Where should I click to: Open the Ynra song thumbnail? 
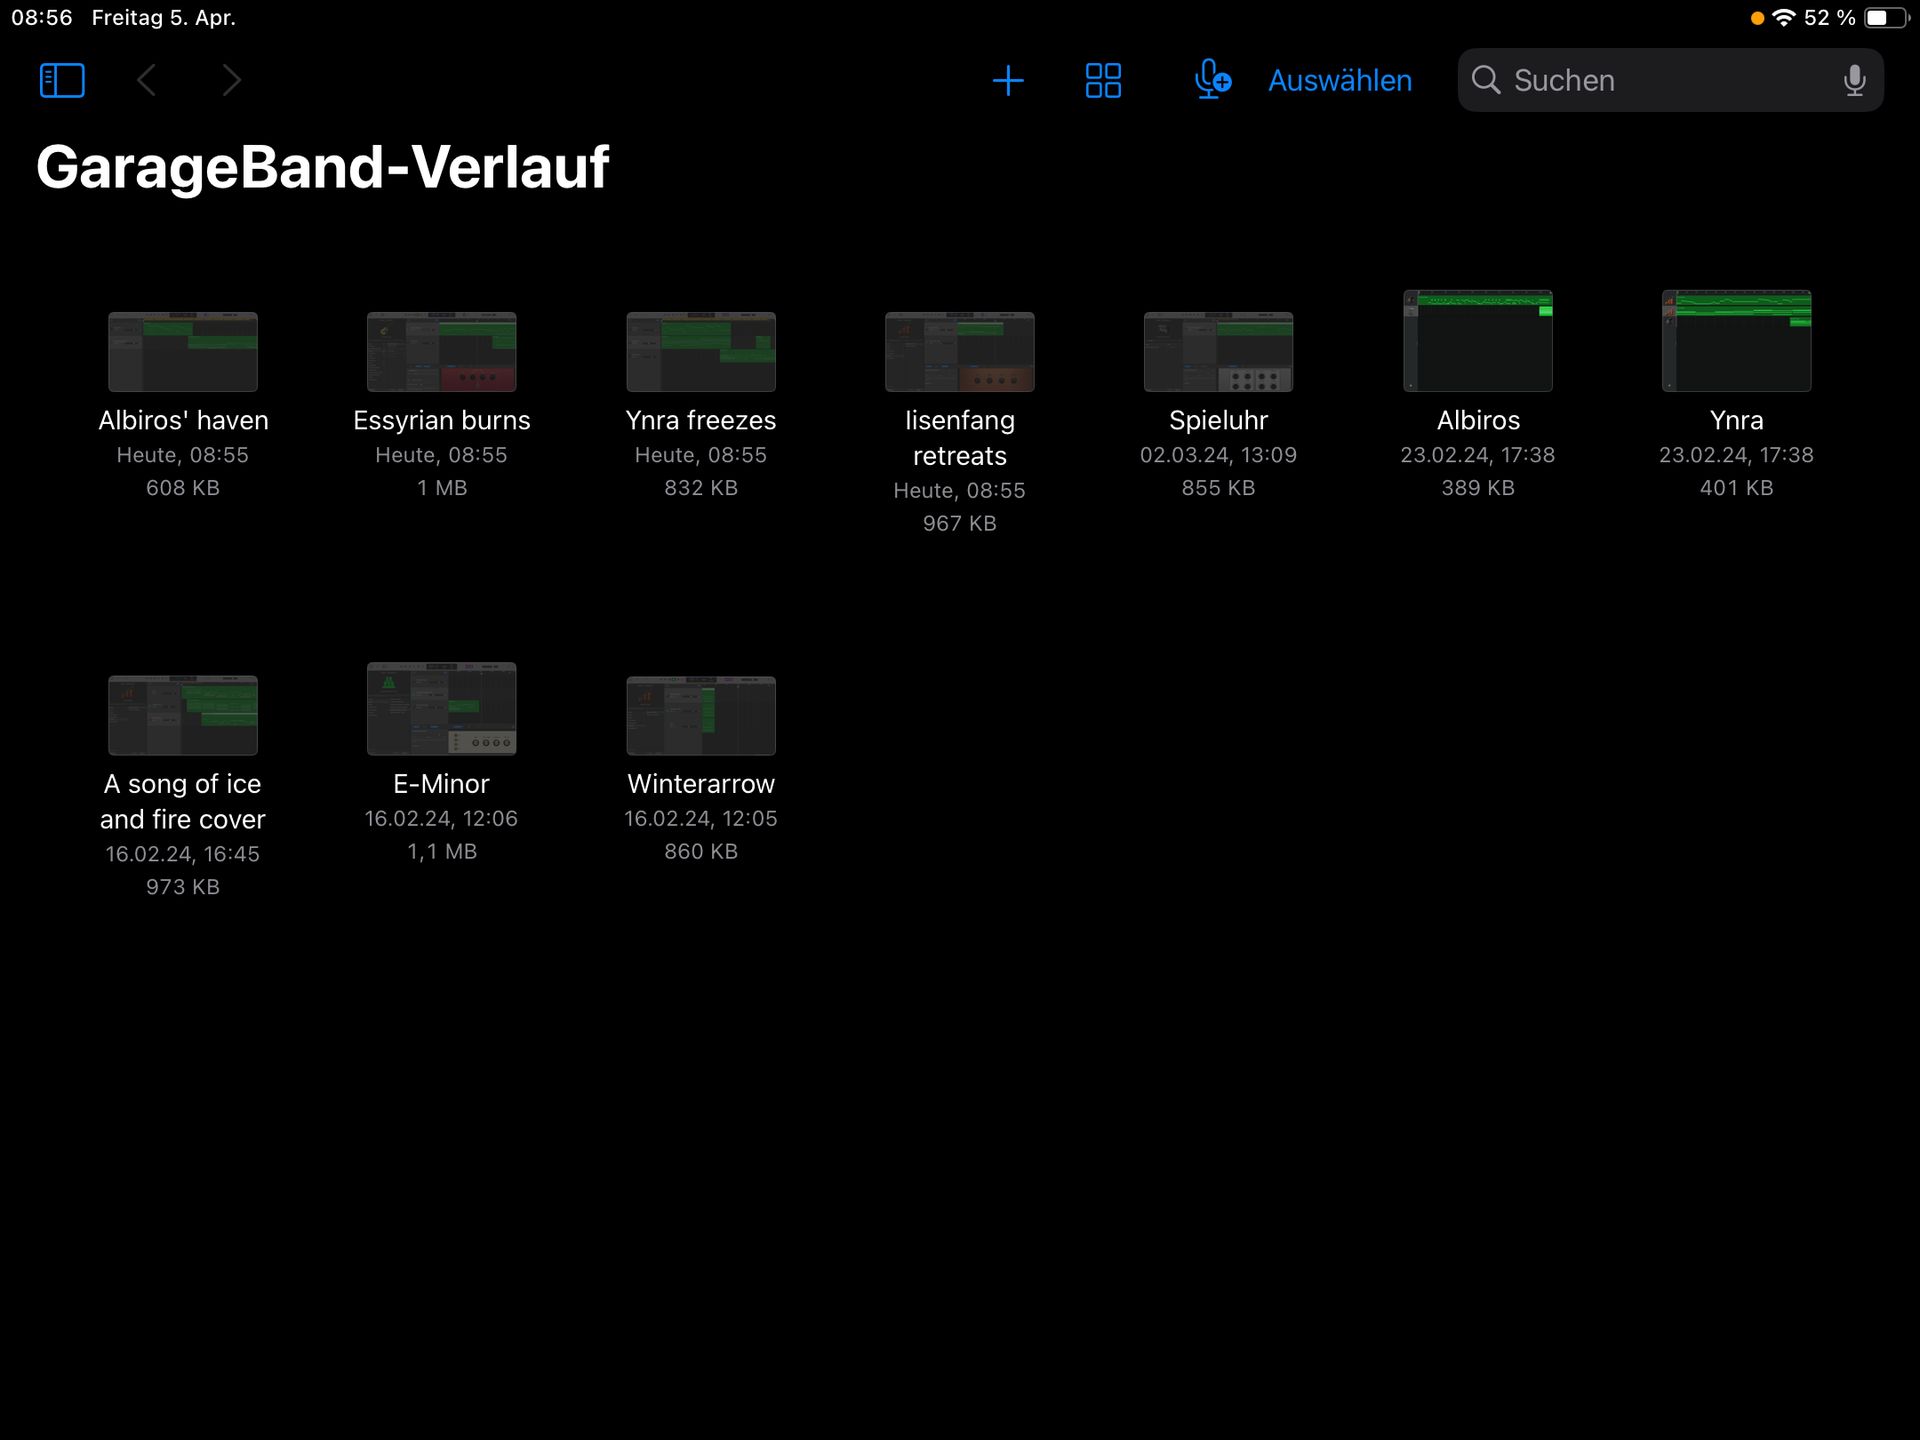point(1736,342)
